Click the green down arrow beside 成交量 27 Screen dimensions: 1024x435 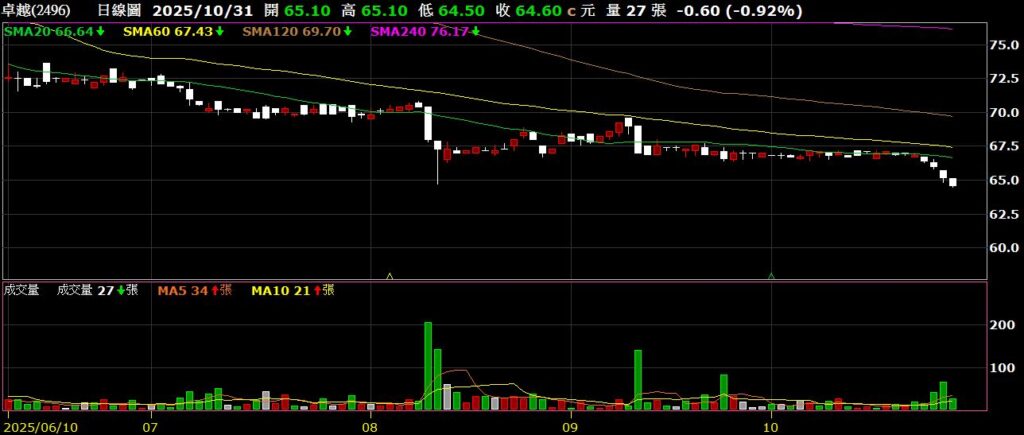[121, 290]
